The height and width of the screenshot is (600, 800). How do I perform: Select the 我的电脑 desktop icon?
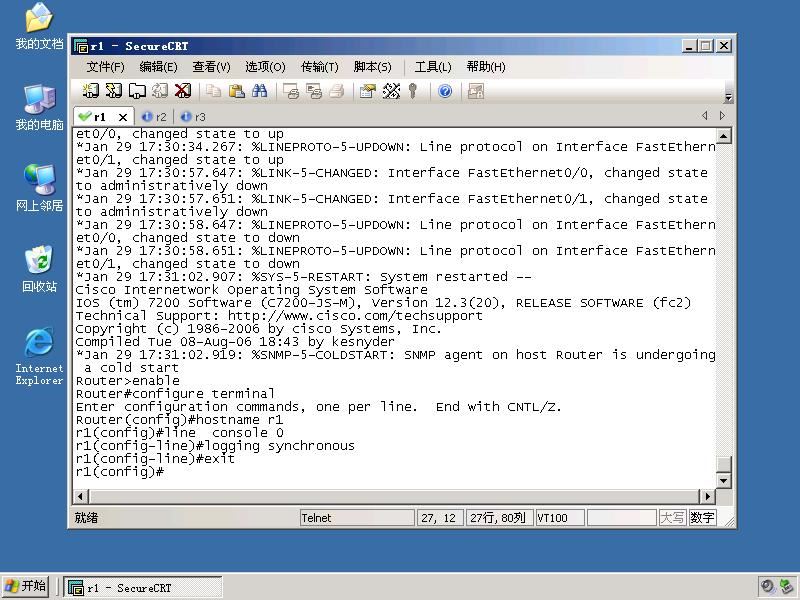click(39, 107)
